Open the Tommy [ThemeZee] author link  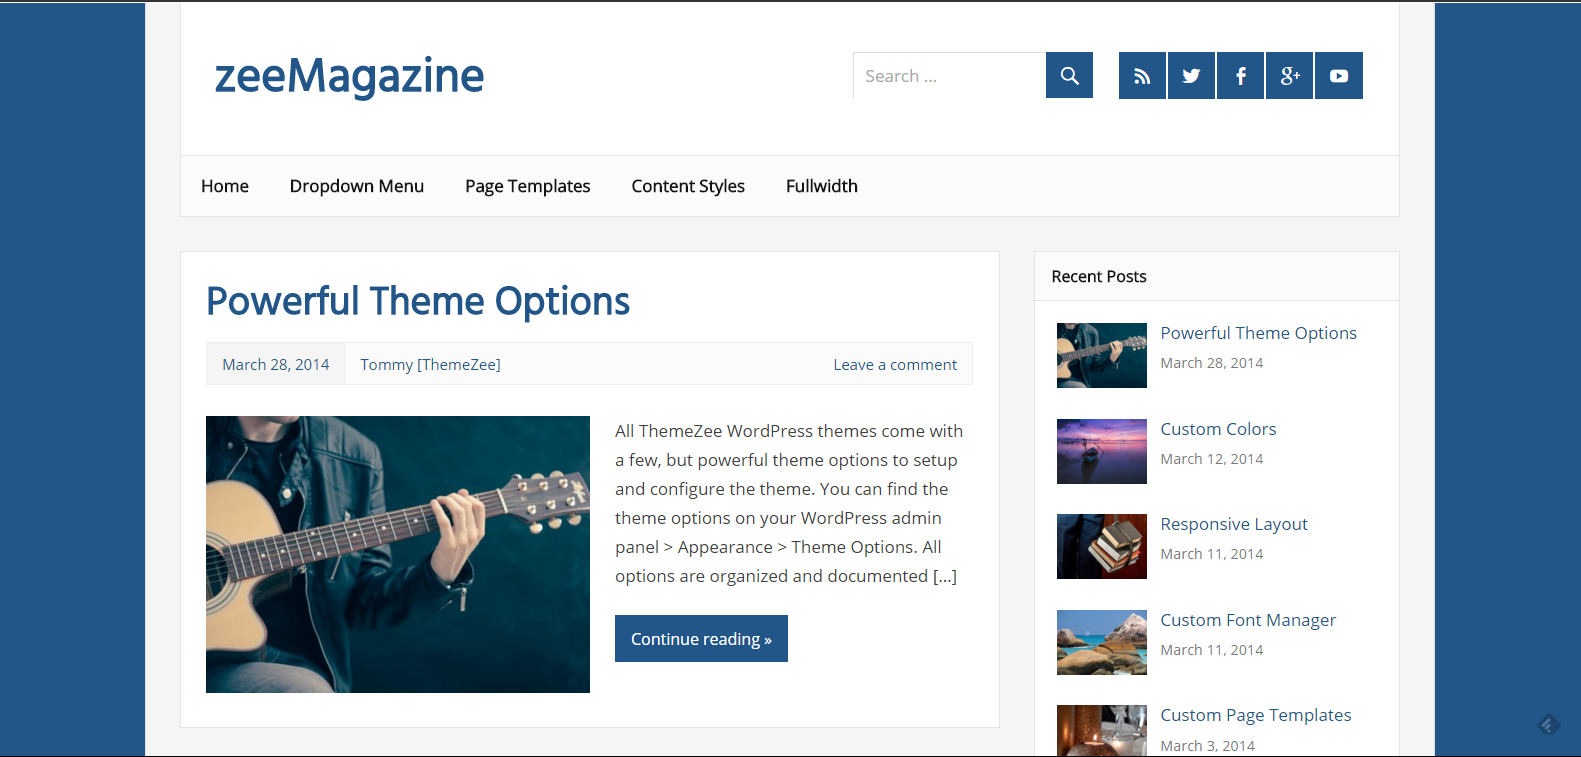[430, 365]
